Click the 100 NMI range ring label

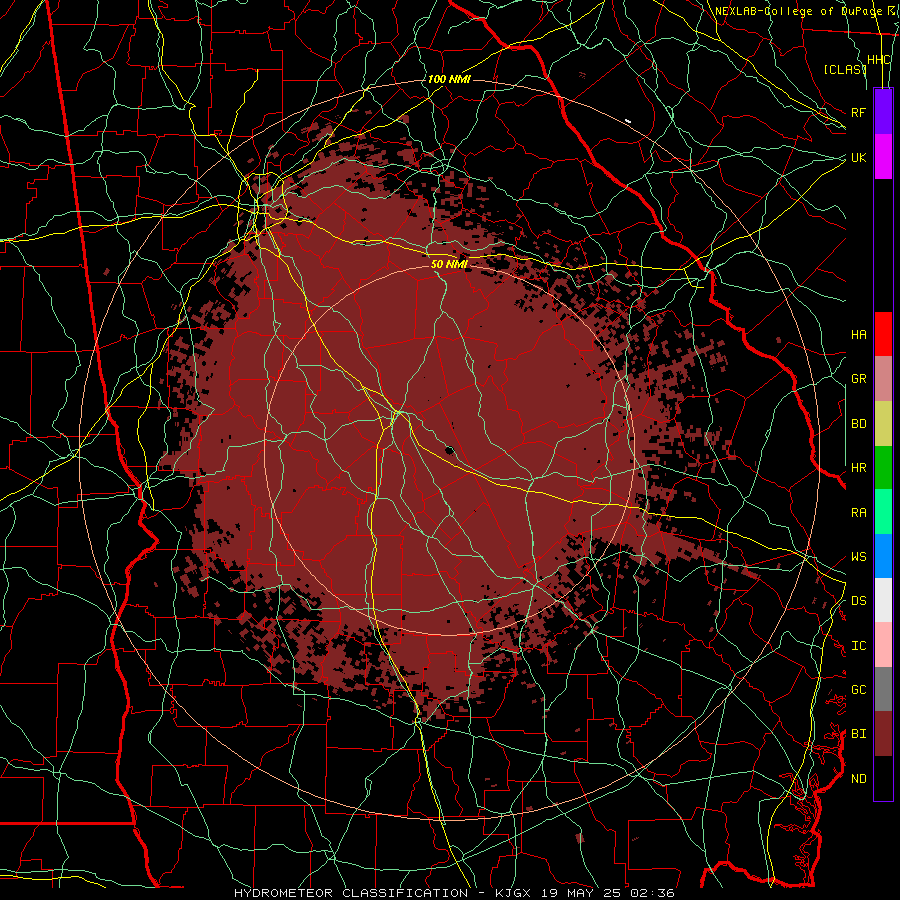click(x=449, y=79)
